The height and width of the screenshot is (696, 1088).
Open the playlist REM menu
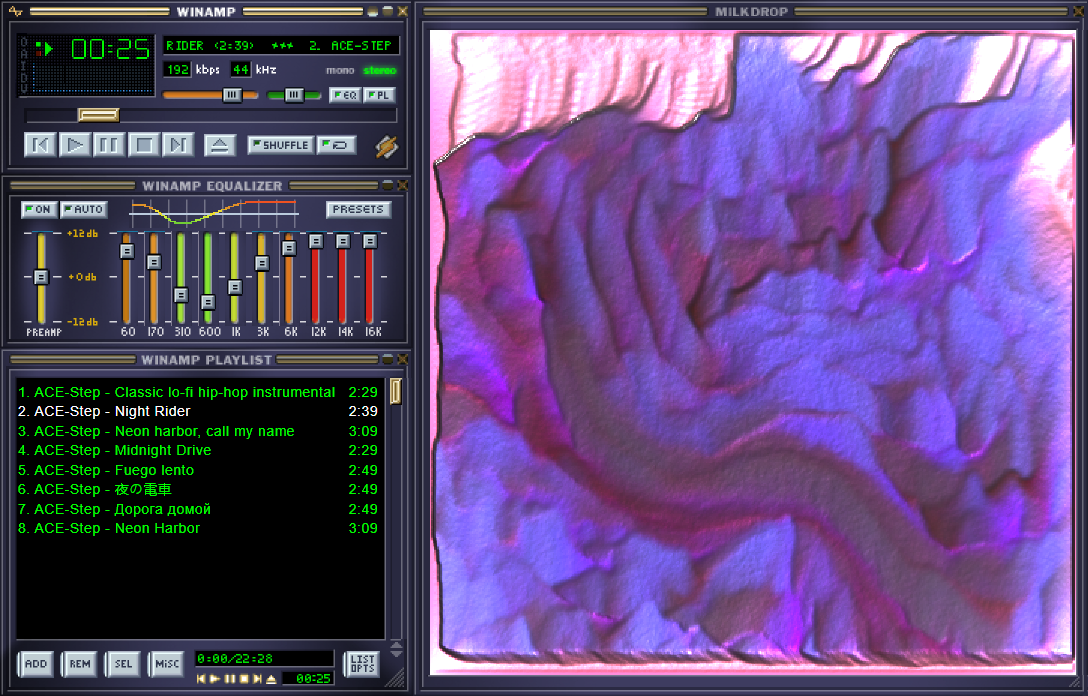[x=80, y=663]
